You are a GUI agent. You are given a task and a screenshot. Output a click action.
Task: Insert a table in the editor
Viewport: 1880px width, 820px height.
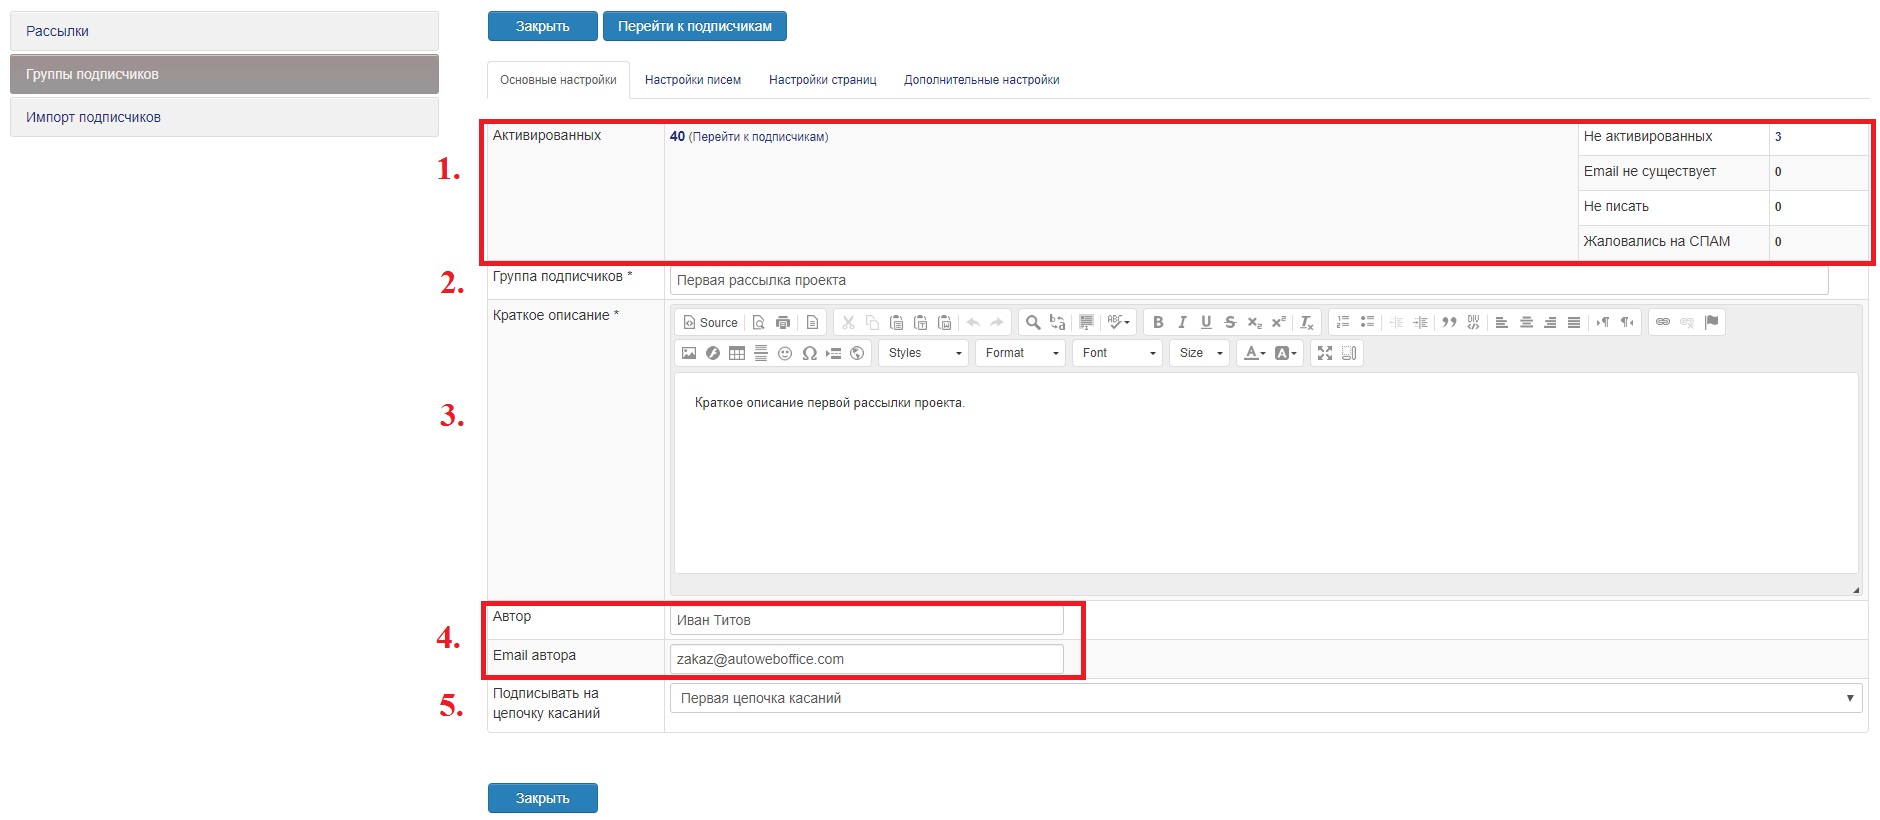click(x=737, y=353)
